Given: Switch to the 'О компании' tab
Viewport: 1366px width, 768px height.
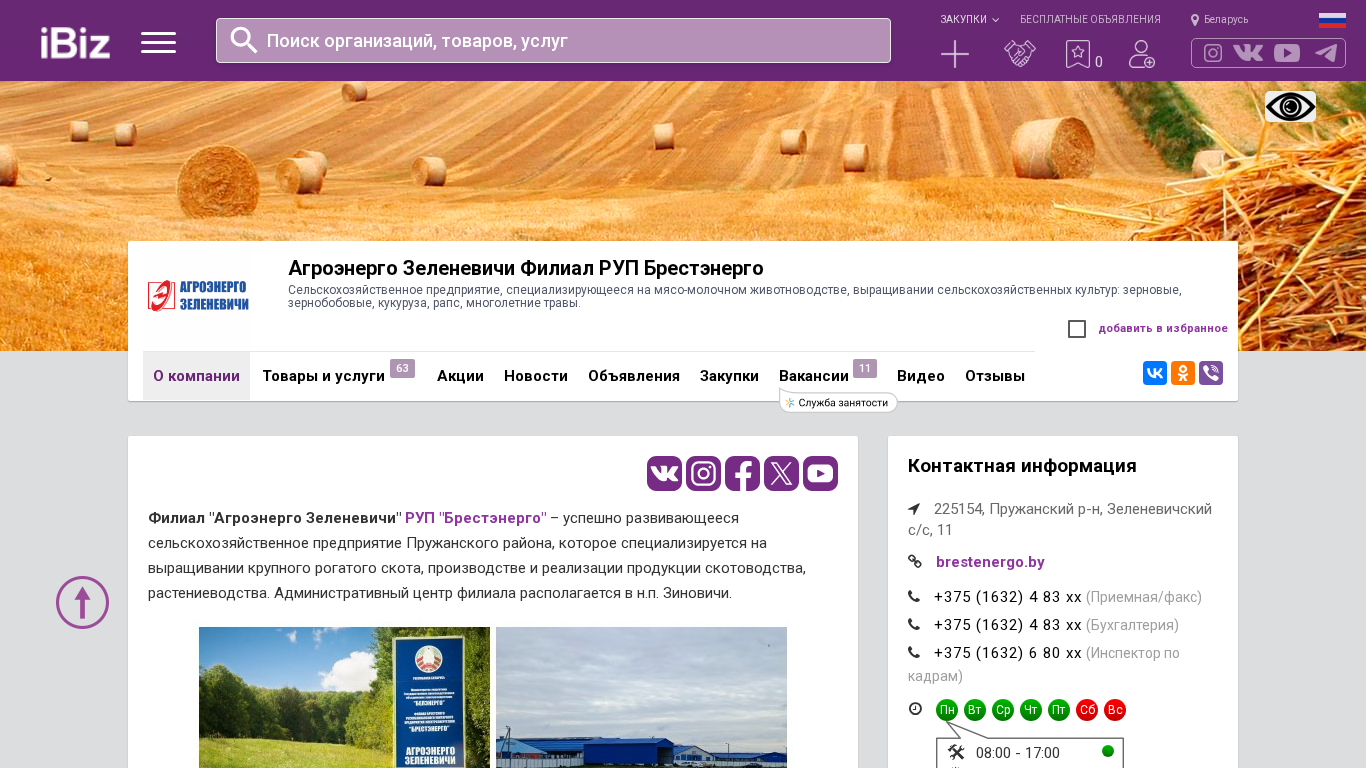Looking at the screenshot, I should click(x=196, y=376).
